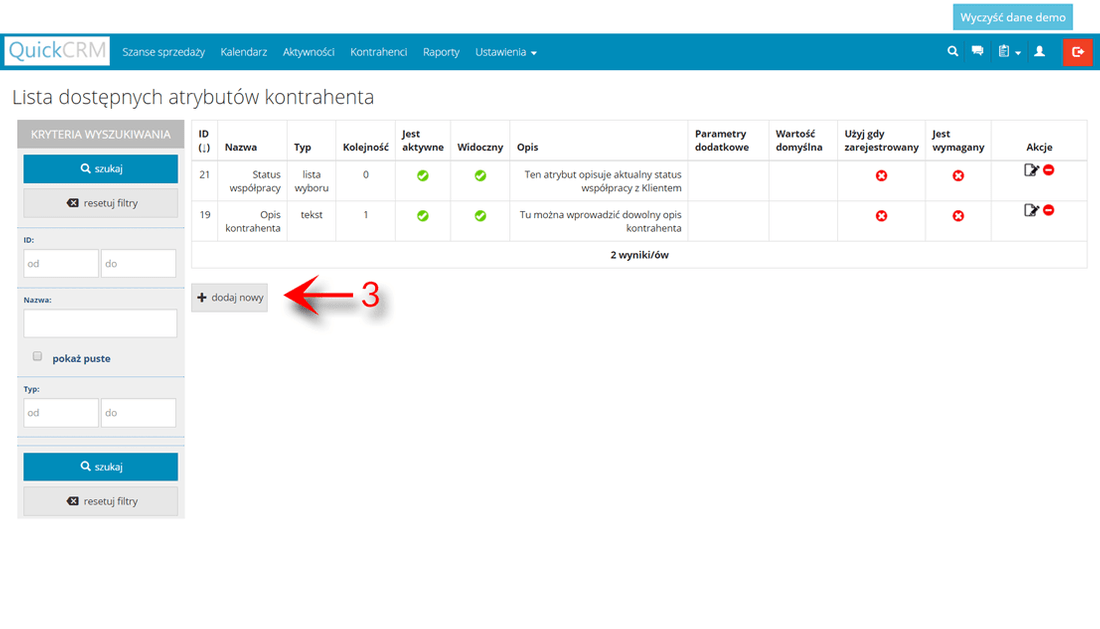Image resolution: width=1100 pixels, height=629 pixels.
Task: Sort table by ID column header
Action: point(204,140)
